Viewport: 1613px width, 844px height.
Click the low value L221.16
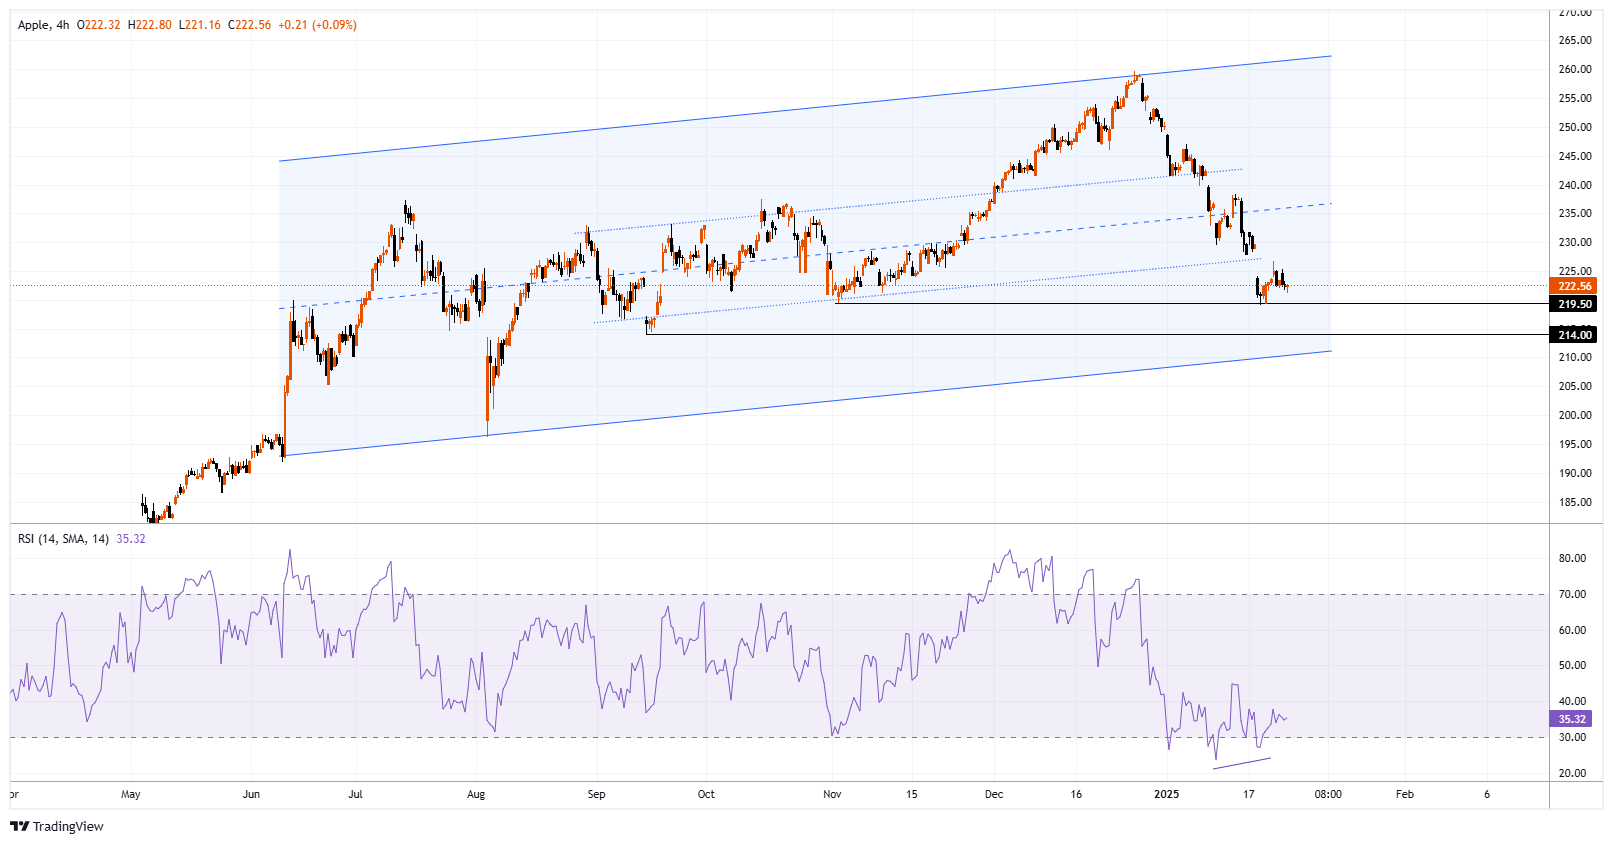click(x=200, y=25)
